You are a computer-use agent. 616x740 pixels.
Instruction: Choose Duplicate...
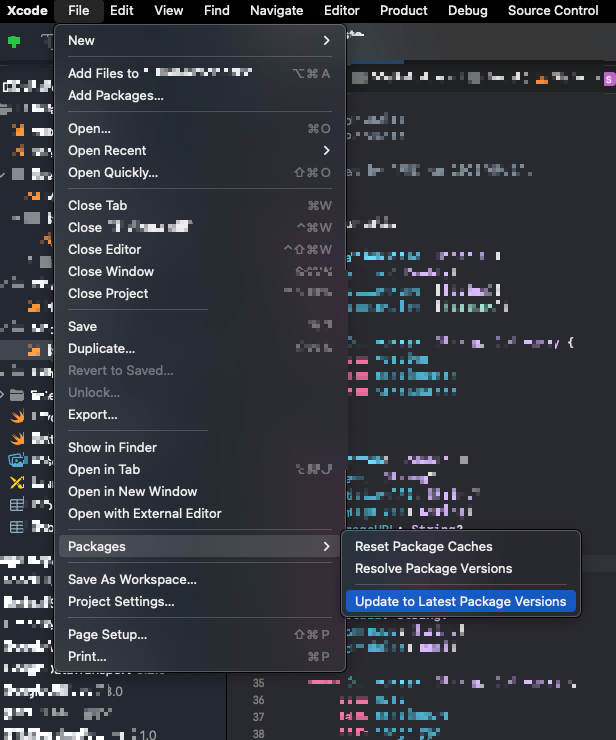[x=200, y=348]
